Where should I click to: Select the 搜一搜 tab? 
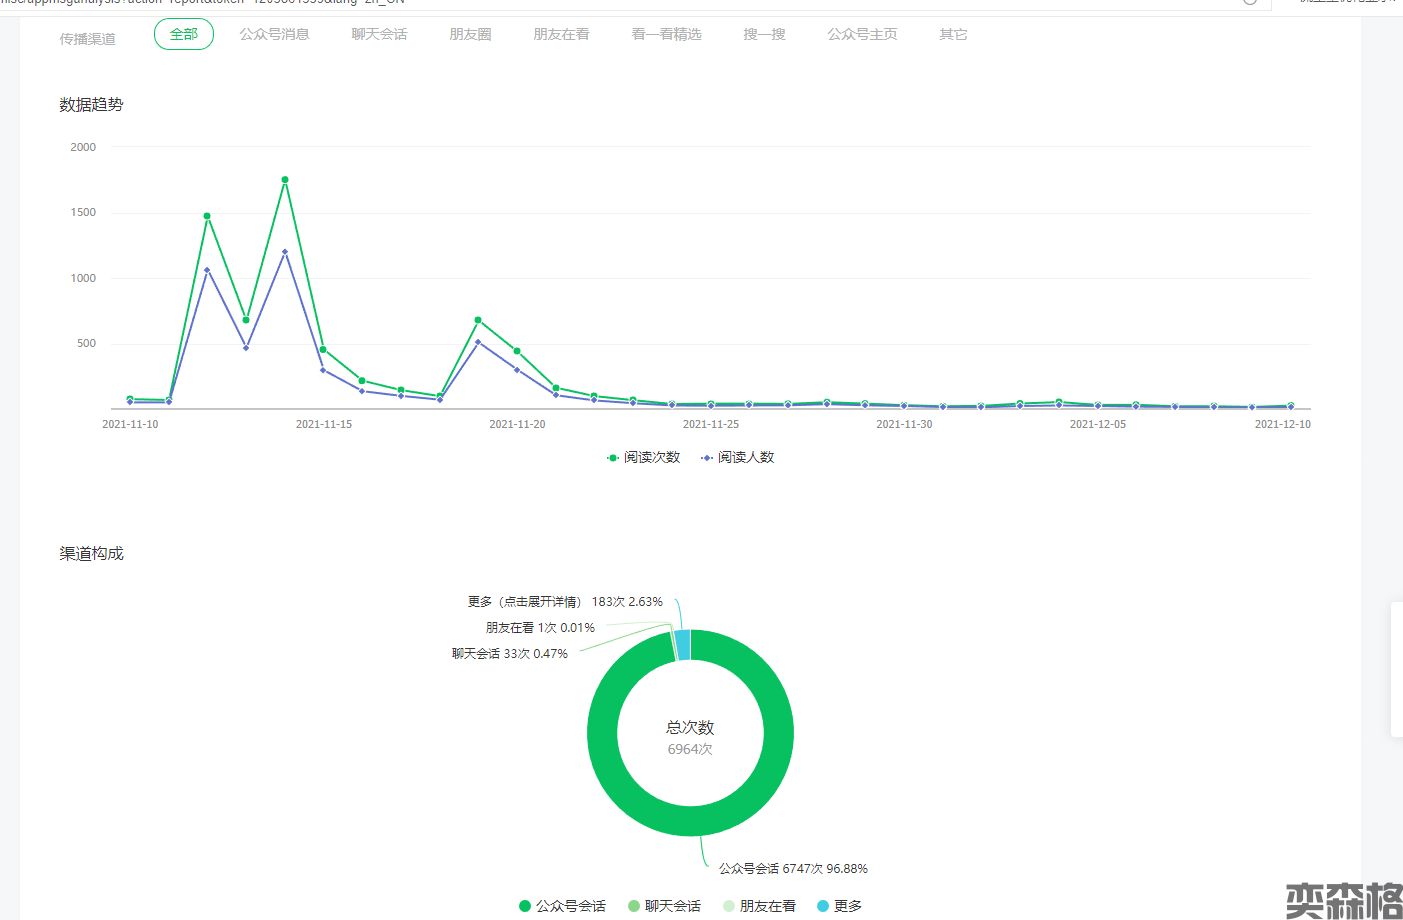pos(764,34)
